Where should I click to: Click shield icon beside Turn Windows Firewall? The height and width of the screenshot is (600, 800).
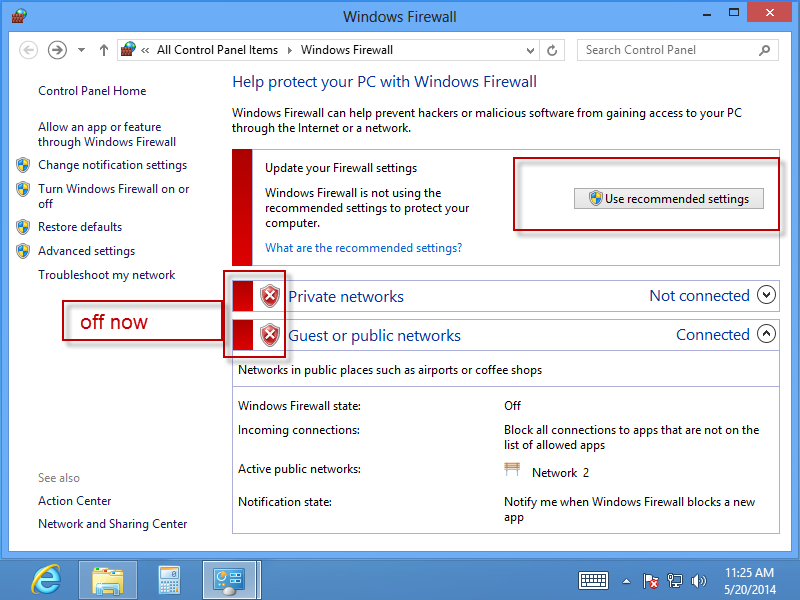click(x=23, y=189)
